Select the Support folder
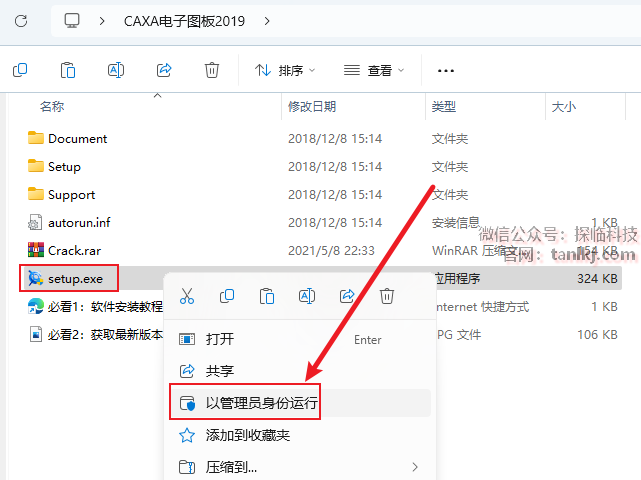 point(71,195)
